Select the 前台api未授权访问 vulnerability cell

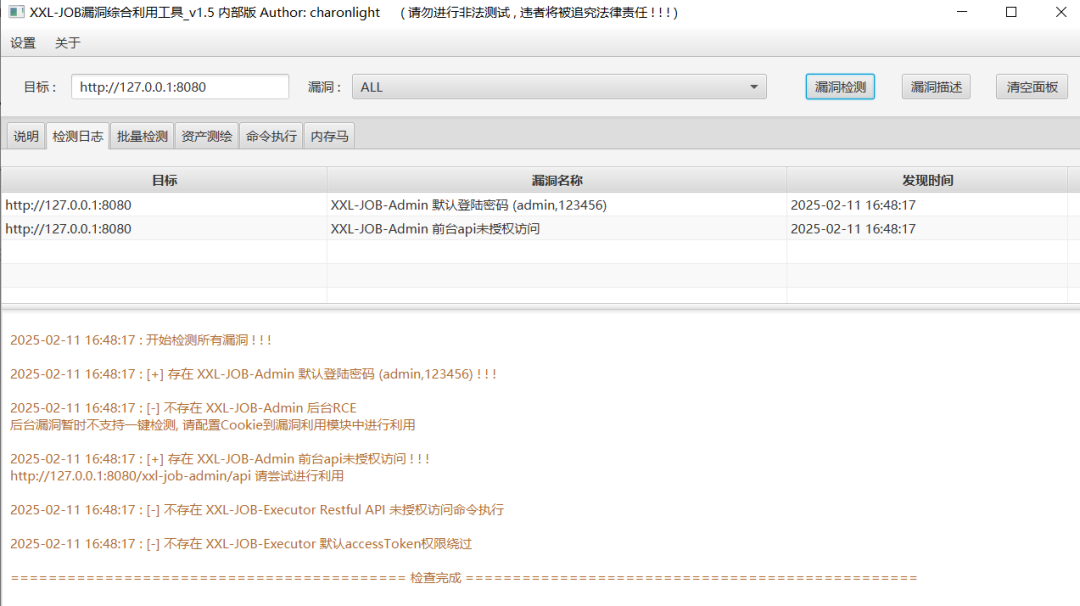click(x=557, y=229)
